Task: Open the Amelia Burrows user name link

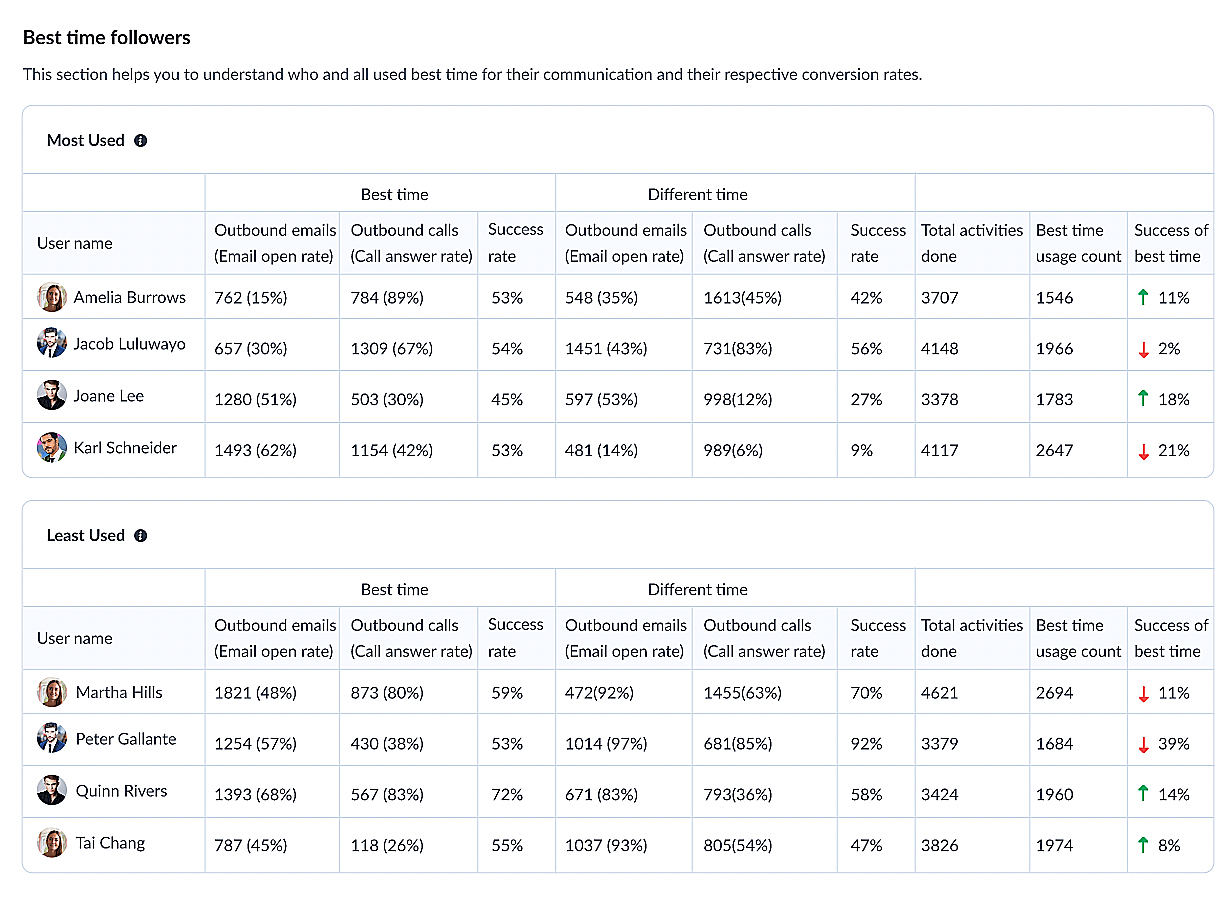Action: [x=130, y=297]
